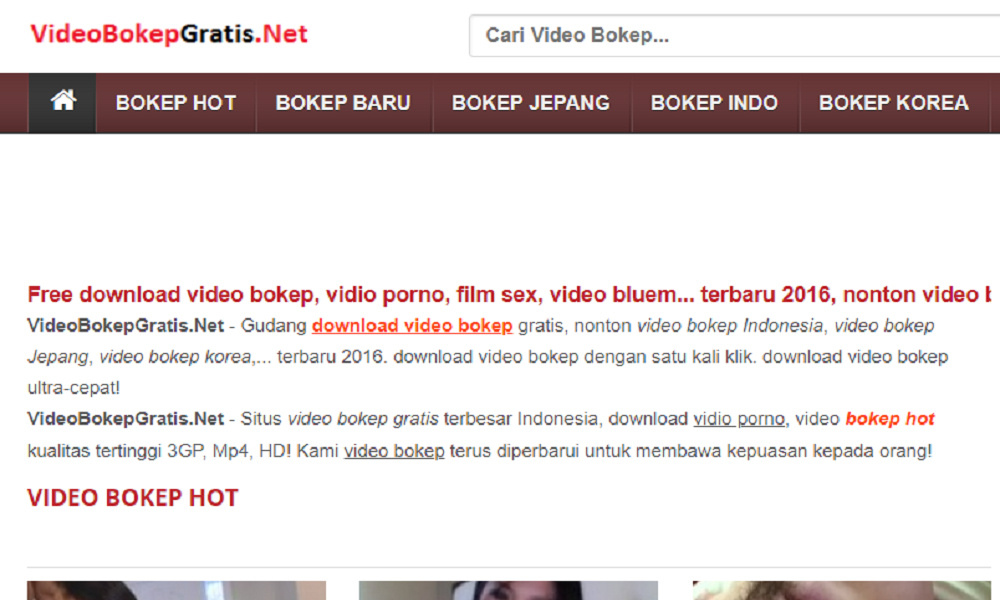Screen dimensions: 1000x600
Task: Open the leftmost video thumbnail
Action: click(x=176, y=590)
